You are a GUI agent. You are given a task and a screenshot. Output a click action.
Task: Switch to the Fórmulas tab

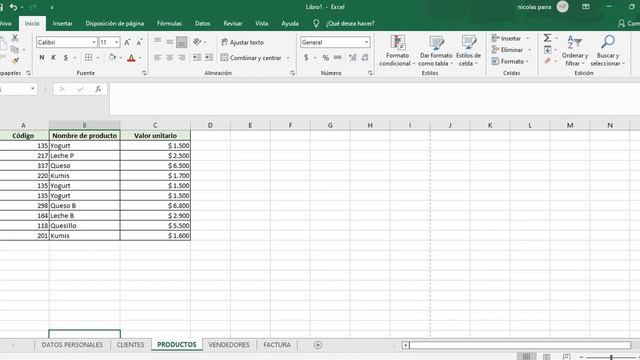click(169, 24)
